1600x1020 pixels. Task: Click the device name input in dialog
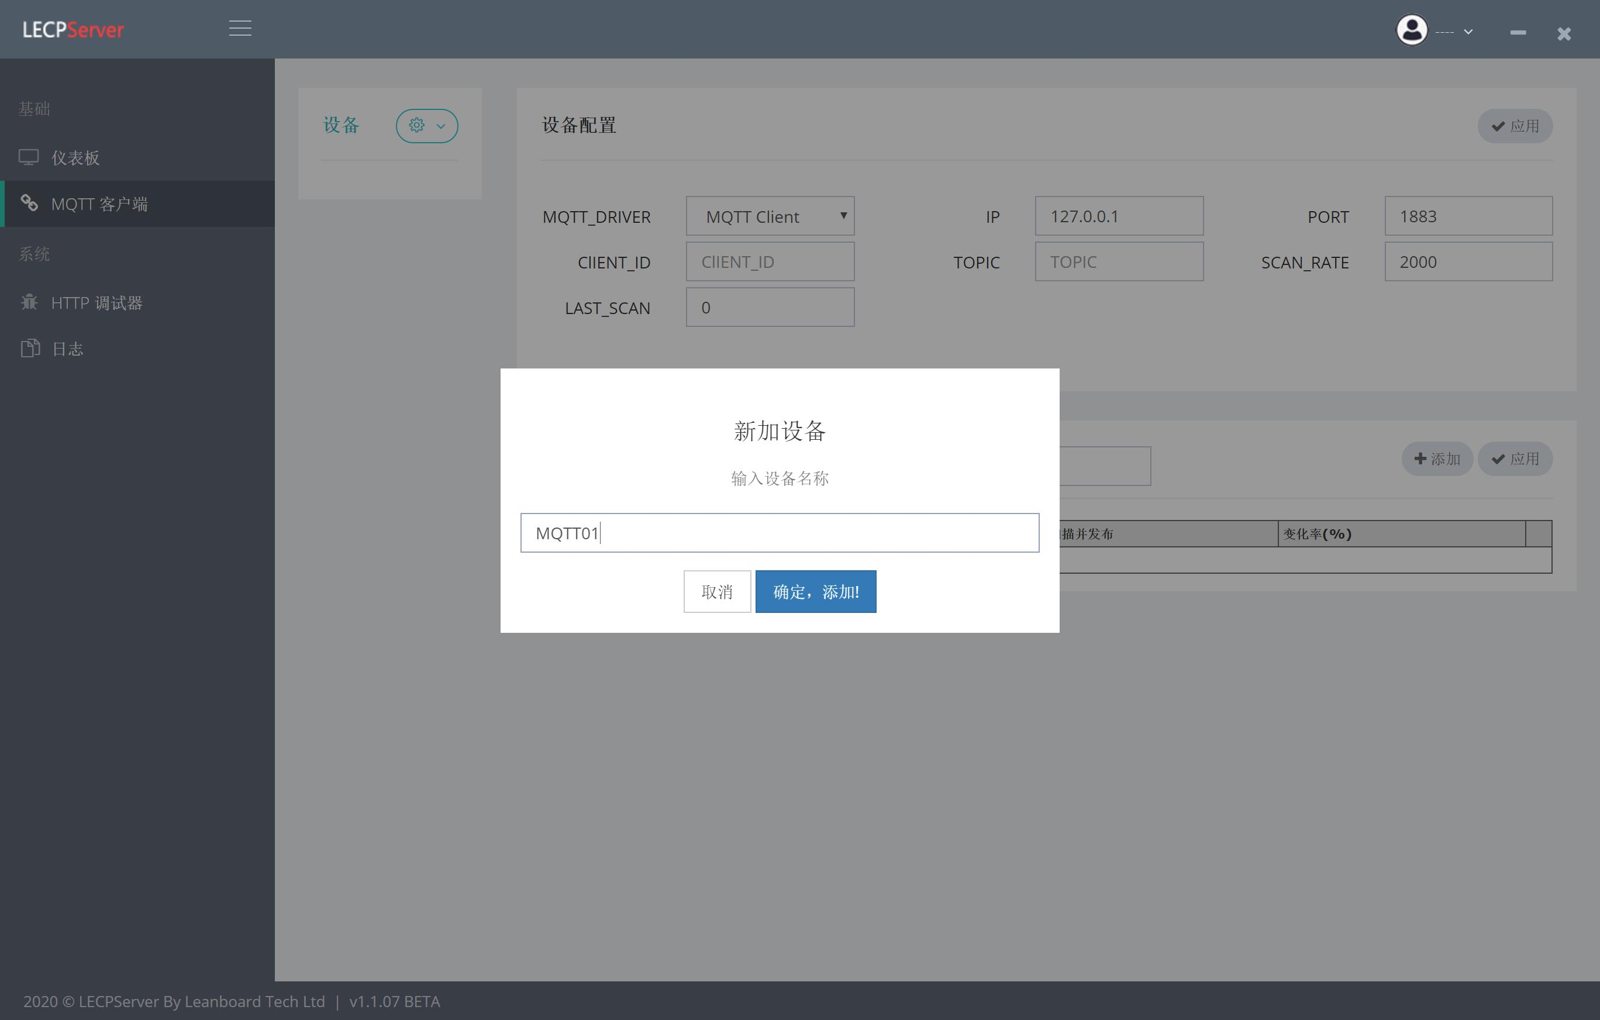click(x=780, y=533)
